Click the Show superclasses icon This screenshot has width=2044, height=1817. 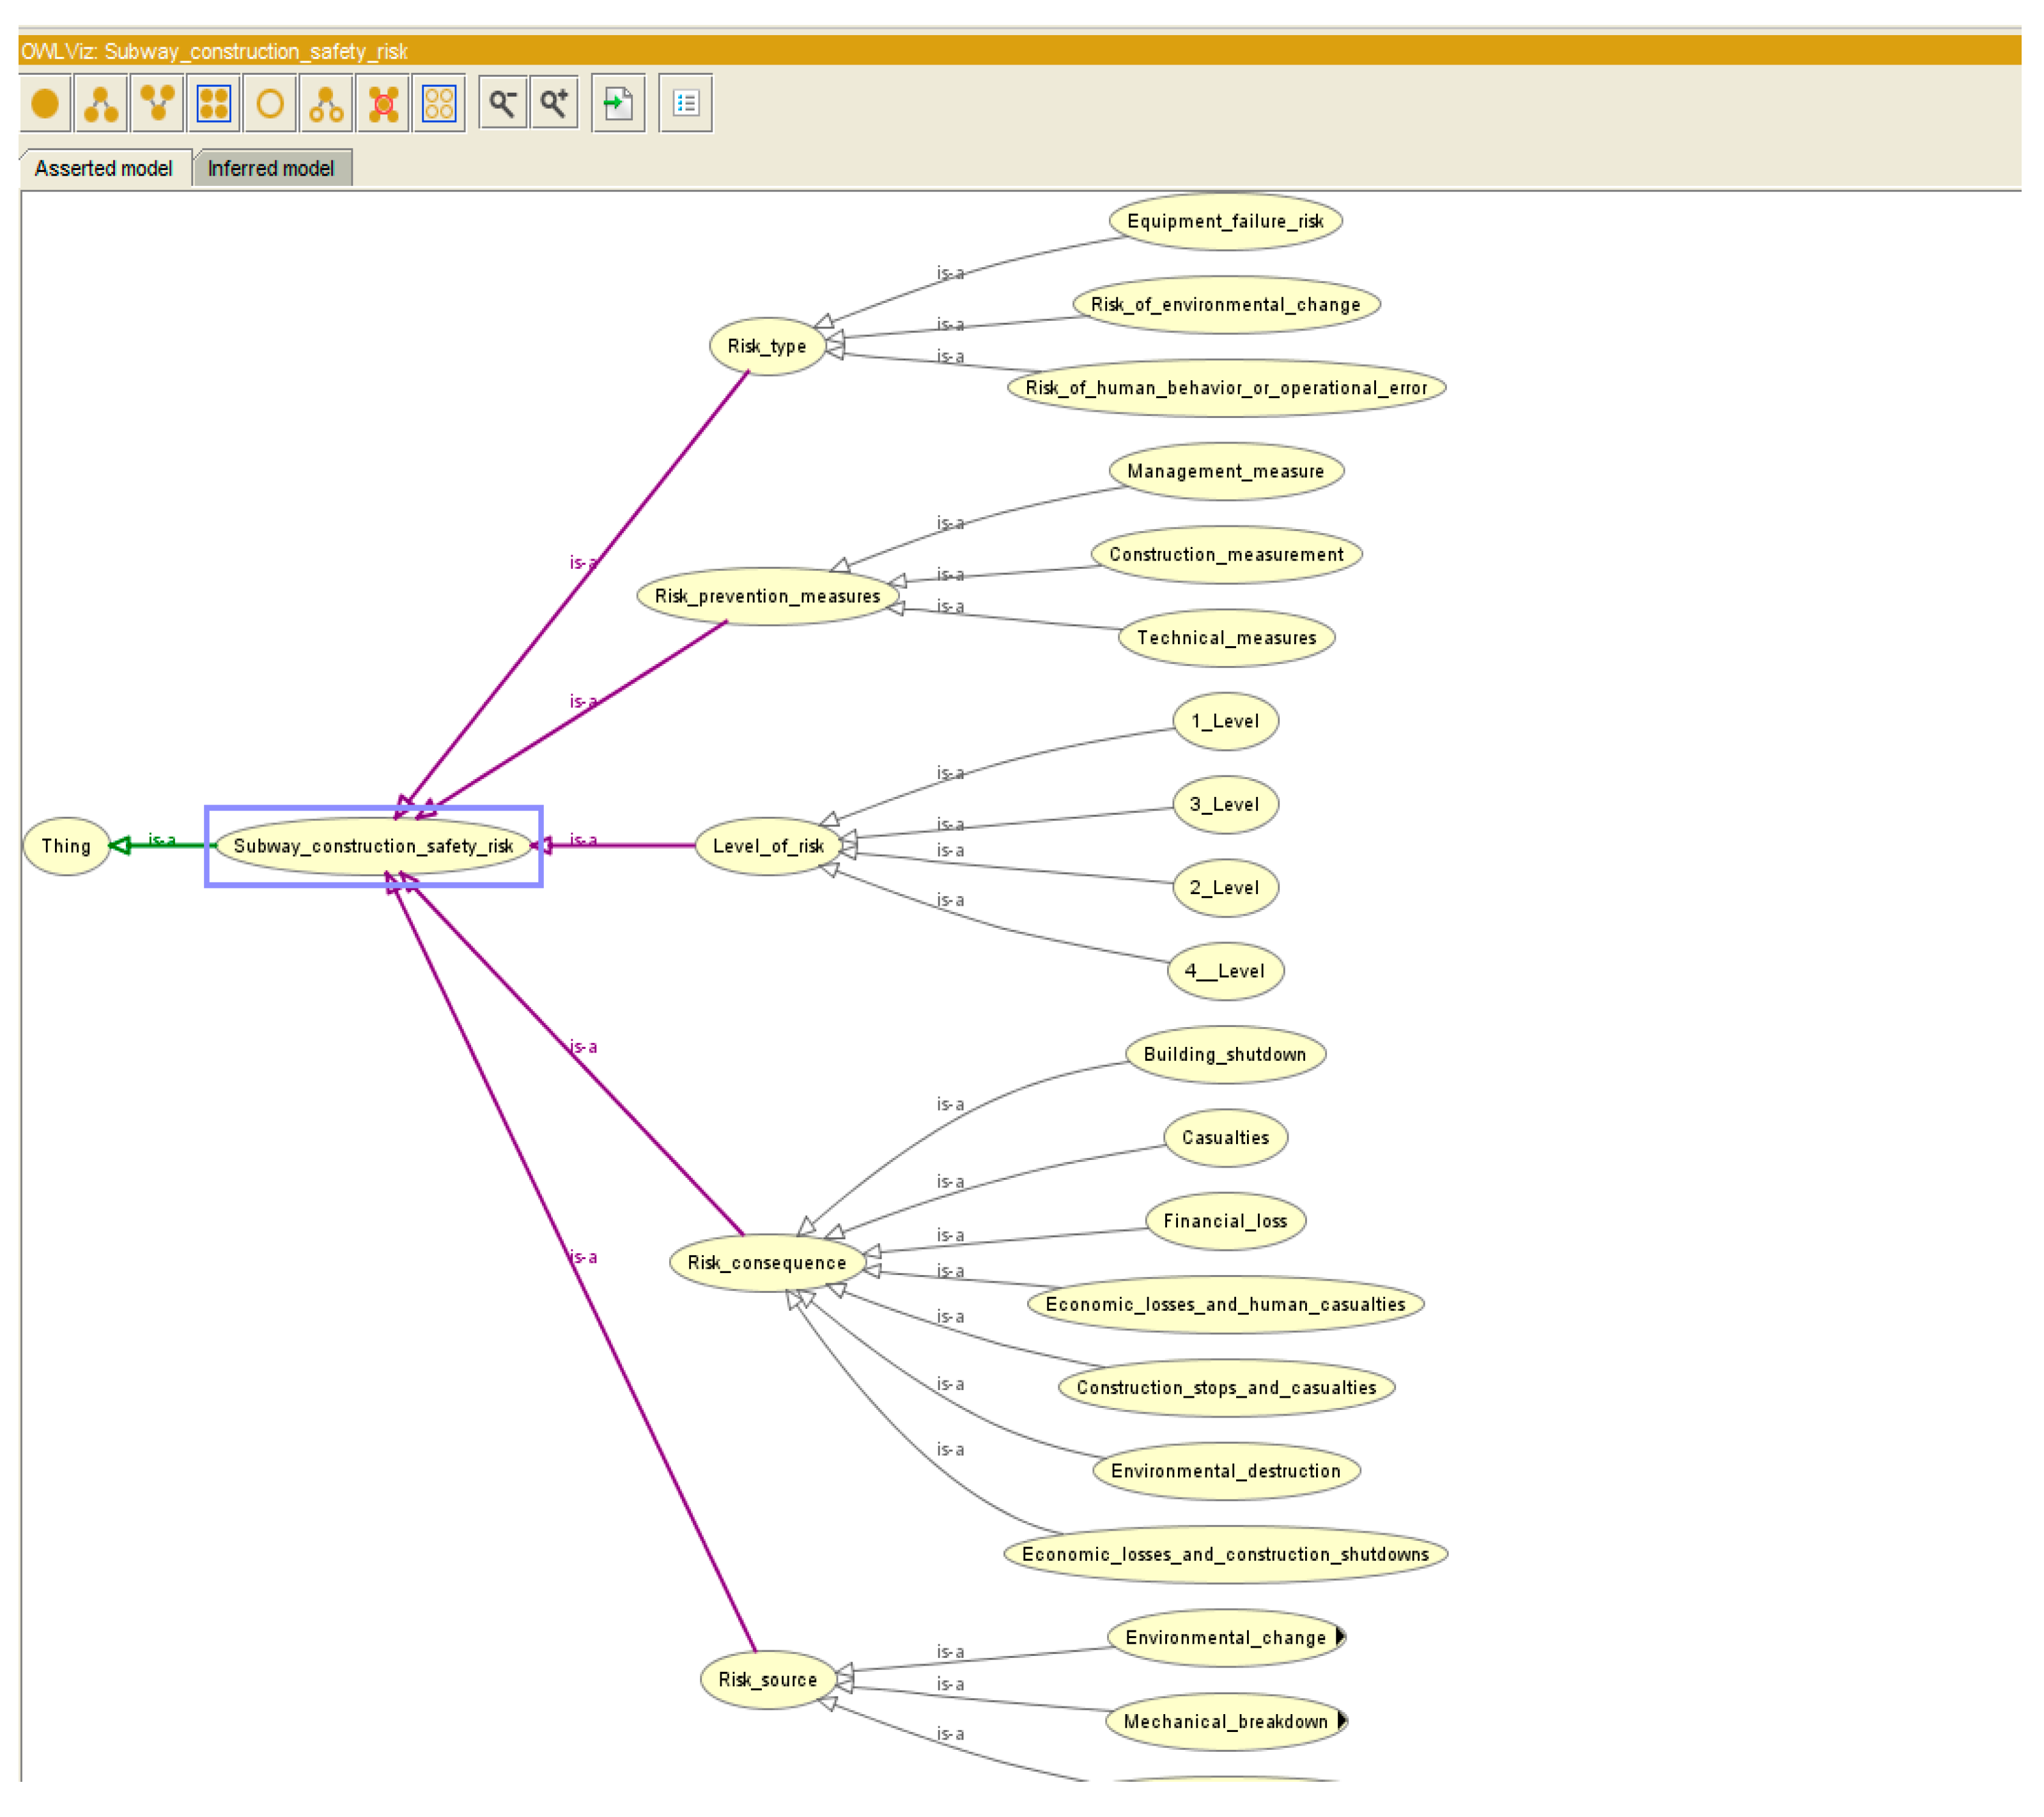tap(157, 104)
